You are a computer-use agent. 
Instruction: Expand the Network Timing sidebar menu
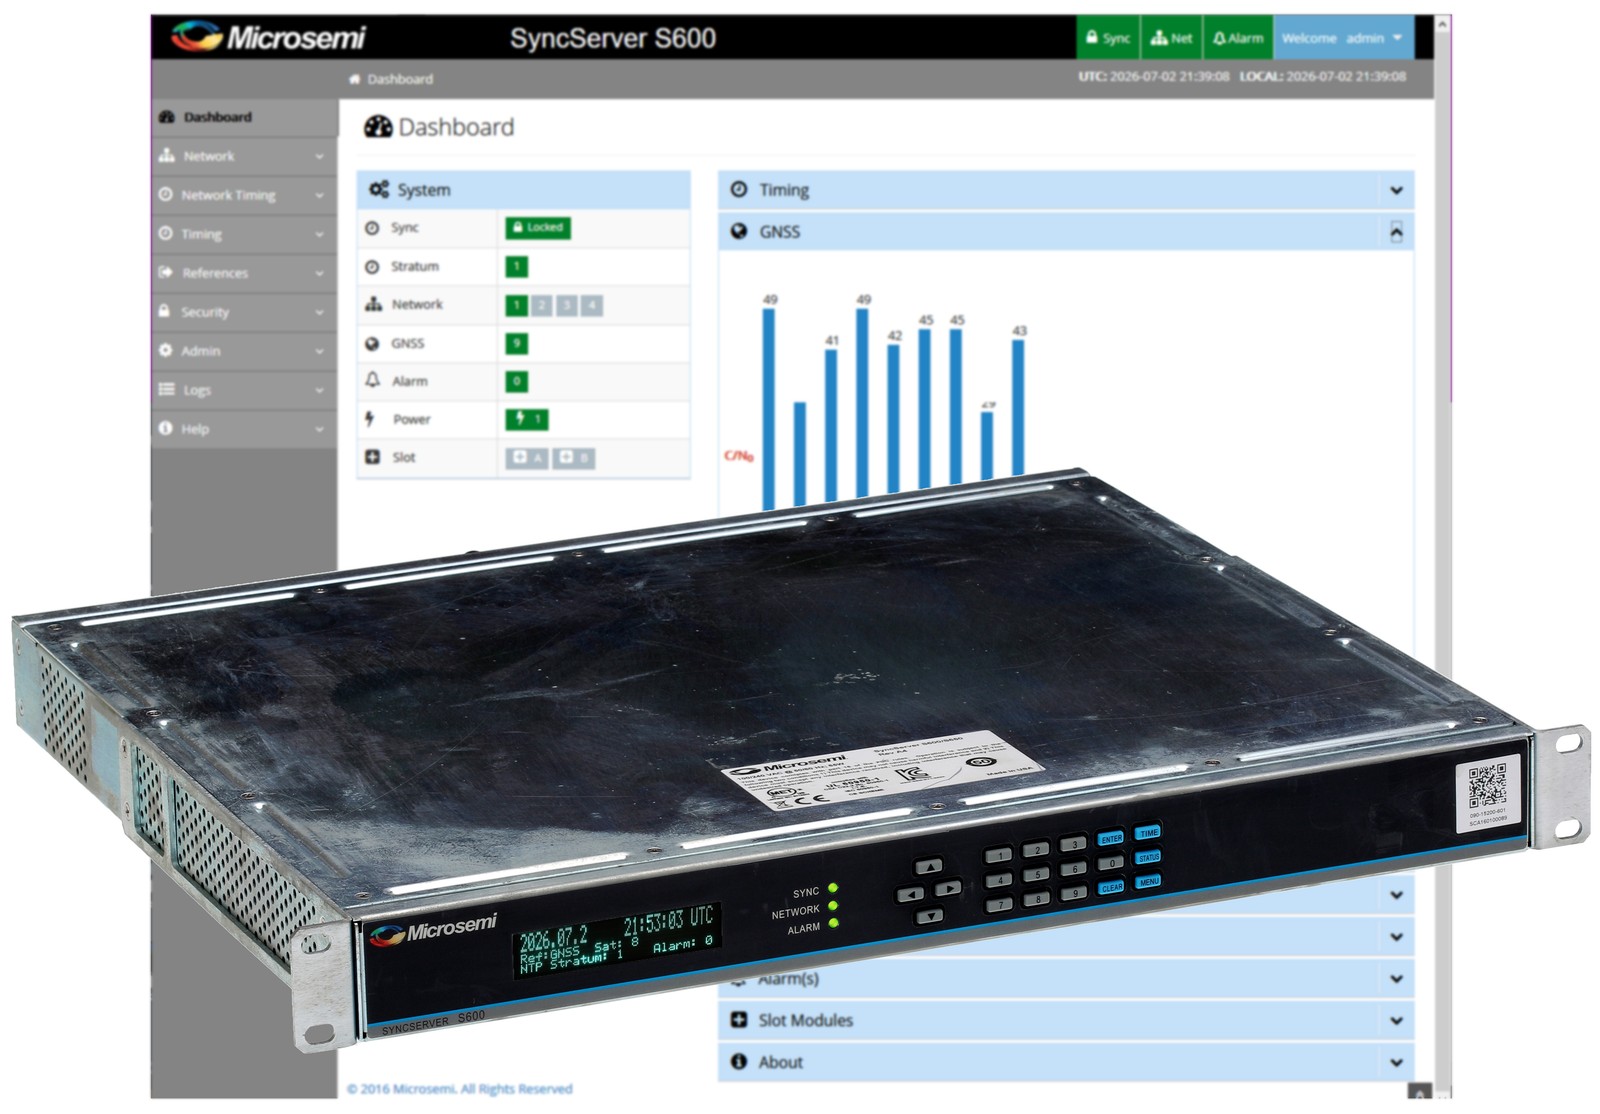[x=245, y=195]
